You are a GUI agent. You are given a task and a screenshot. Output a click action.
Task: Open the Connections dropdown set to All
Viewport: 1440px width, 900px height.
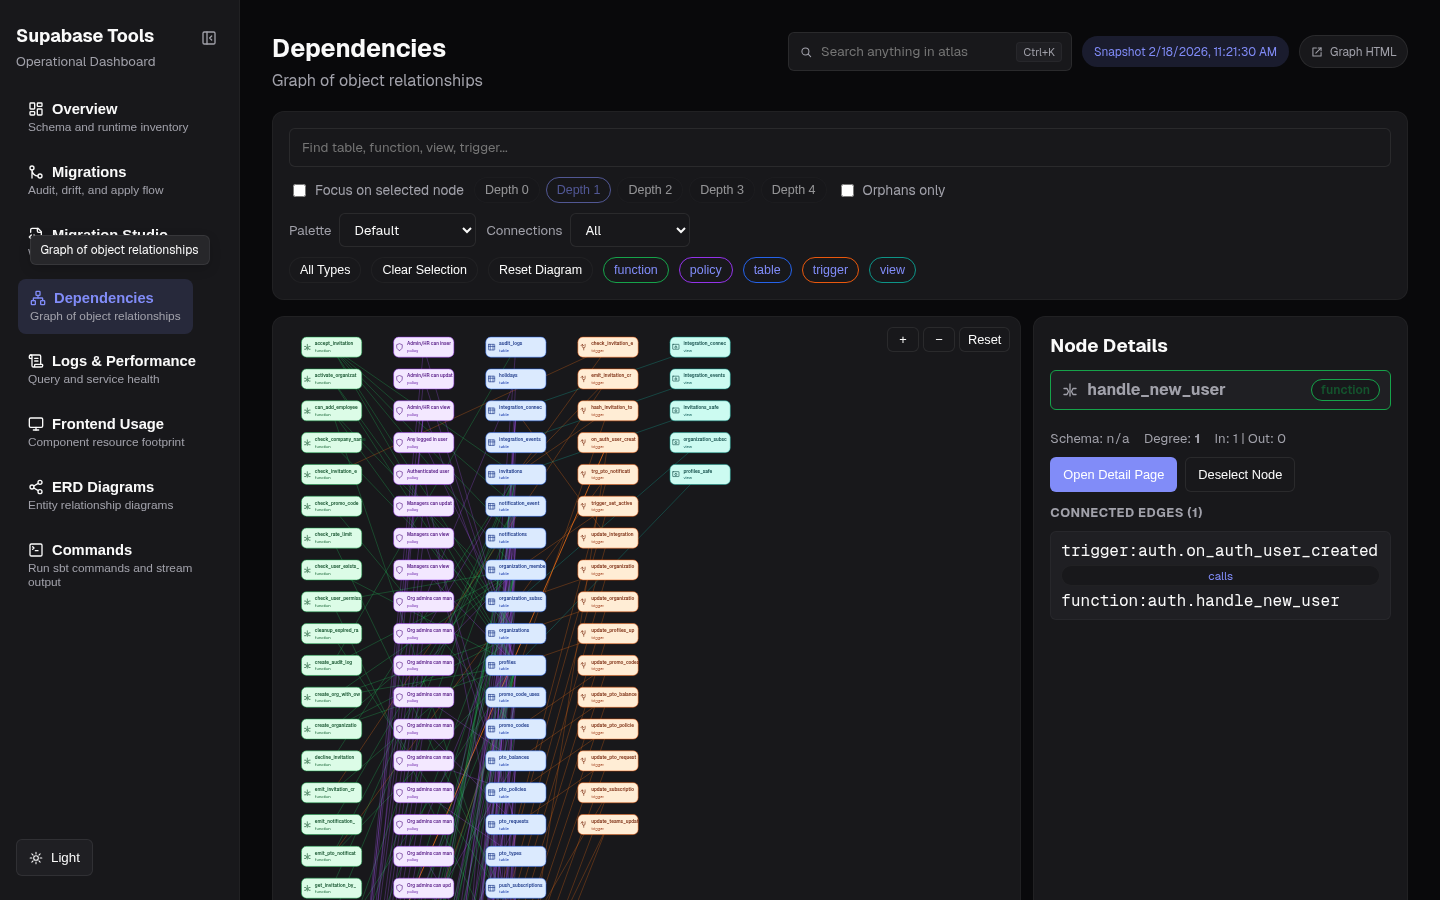click(x=630, y=230)
